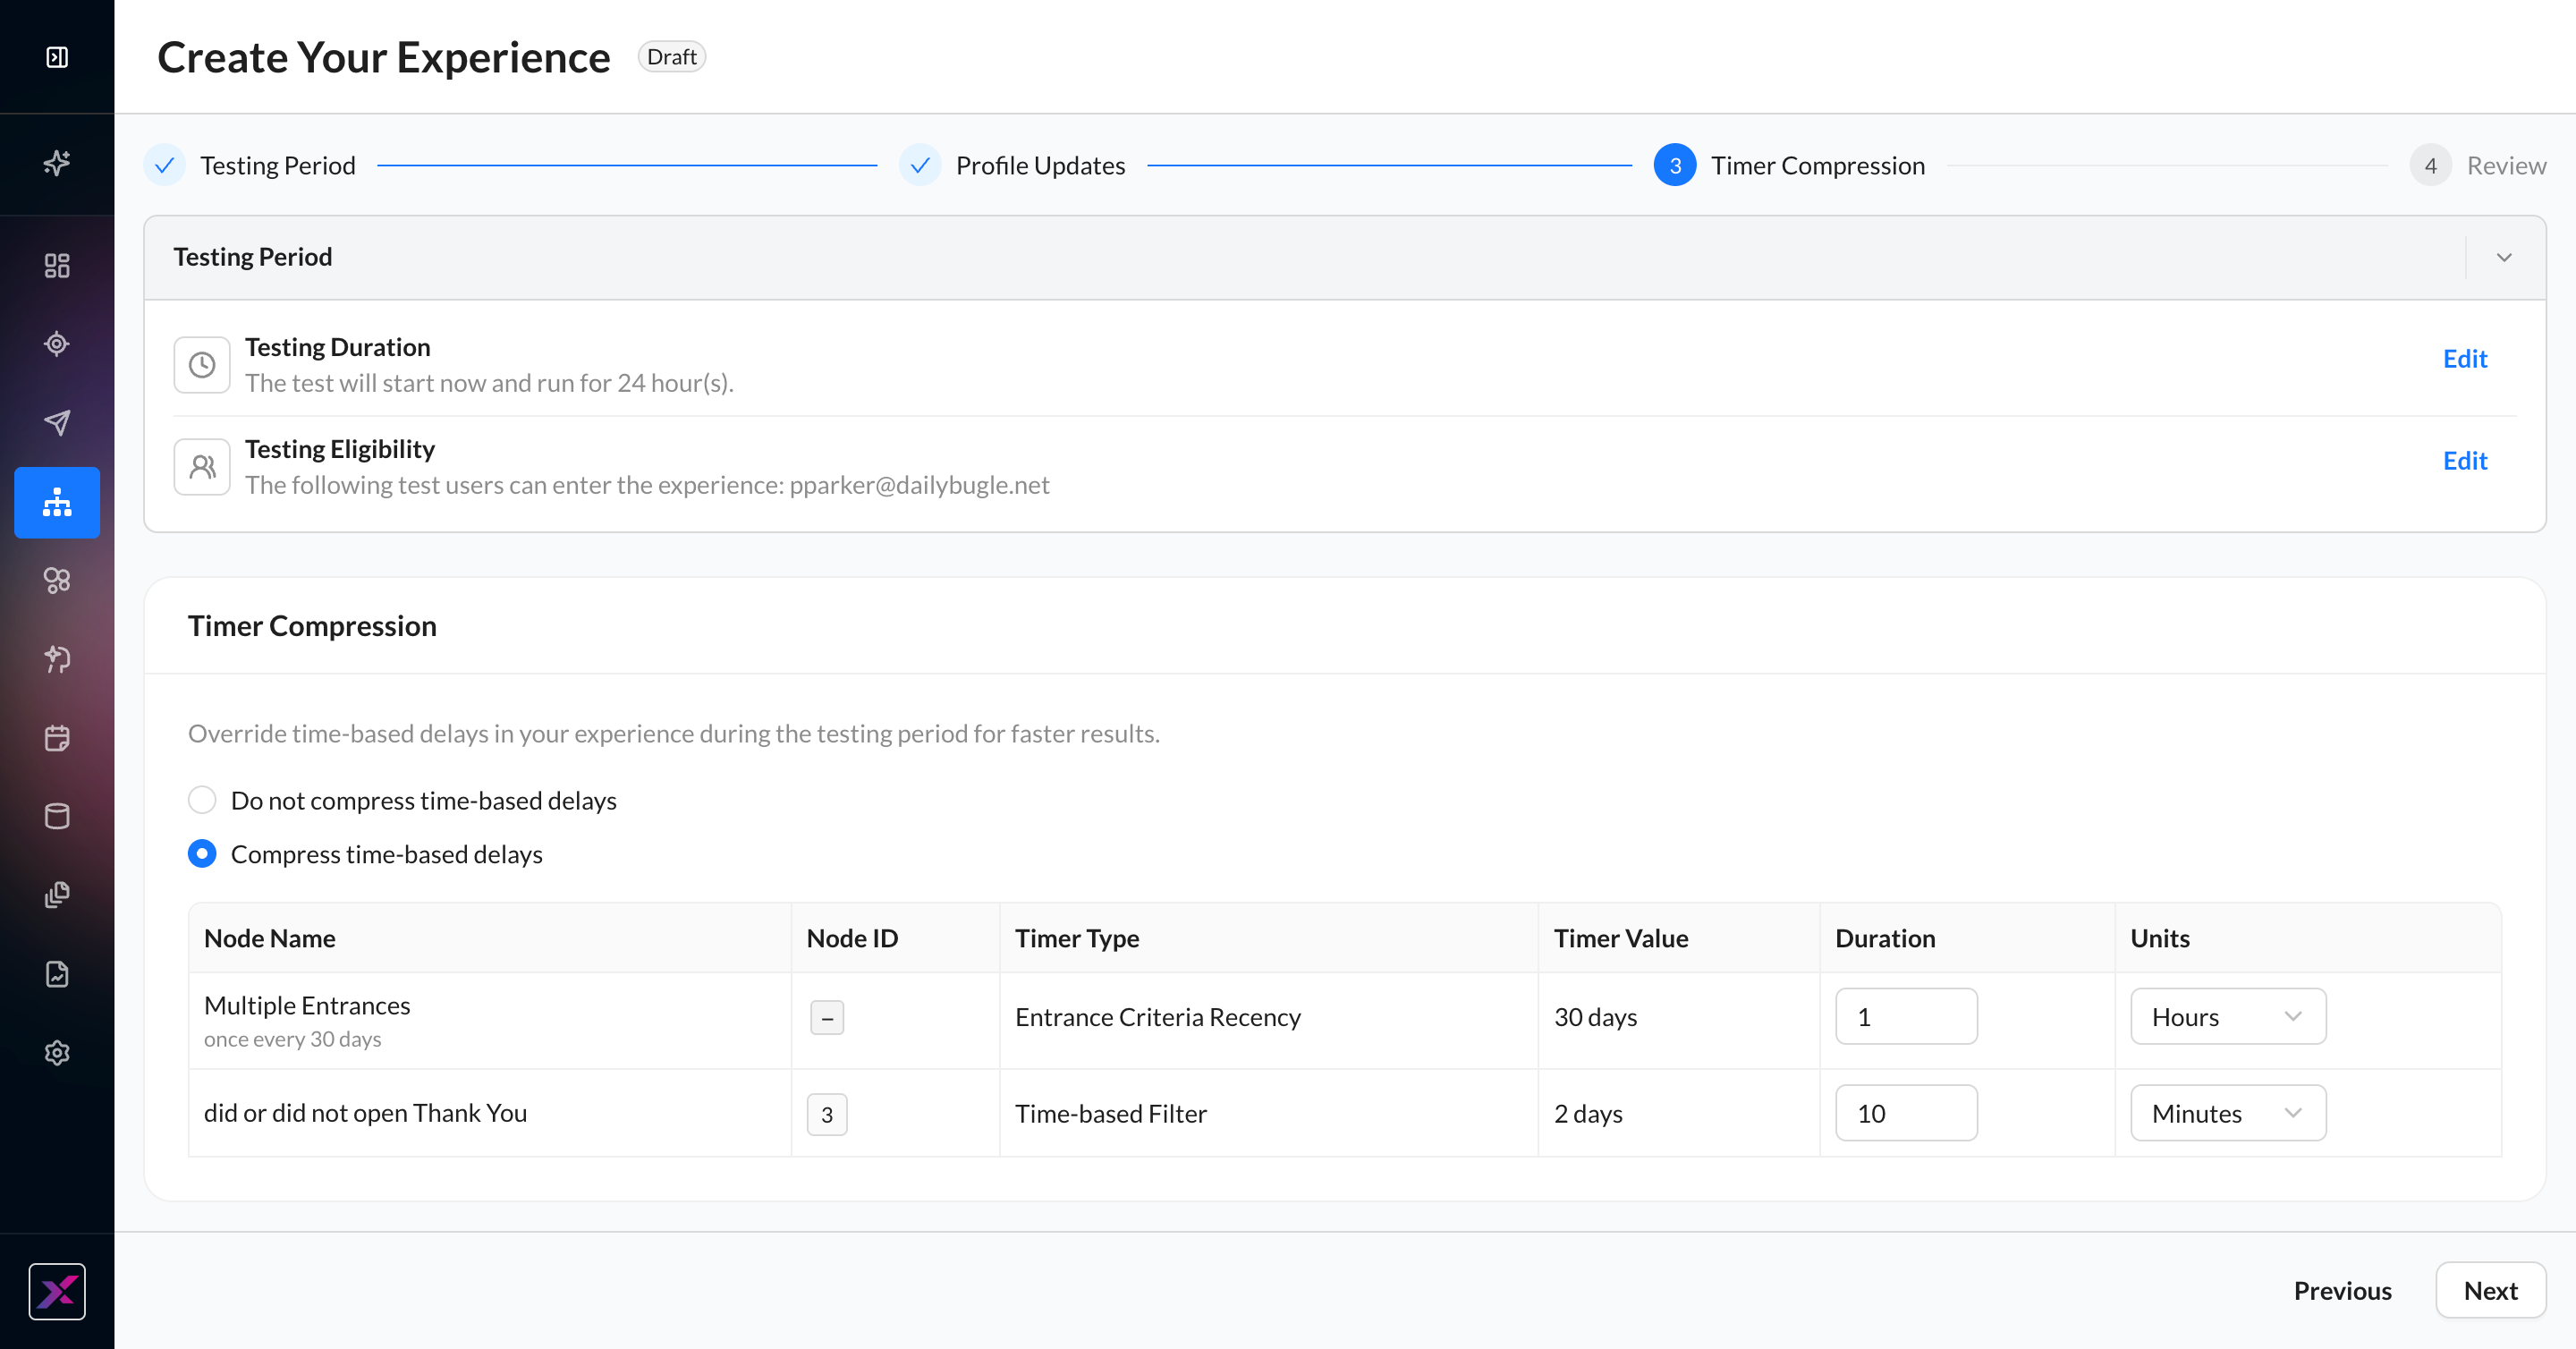2576x1349 pixels.
Task: Expand the sidebar with the panel toggle icon
Action: pyautogui.click(x=57, y=57)
